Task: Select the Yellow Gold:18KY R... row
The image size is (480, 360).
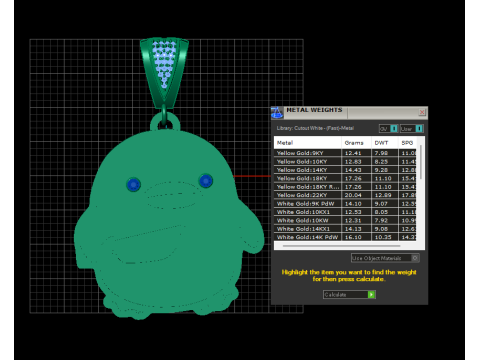Action: (x=345, y=187)
